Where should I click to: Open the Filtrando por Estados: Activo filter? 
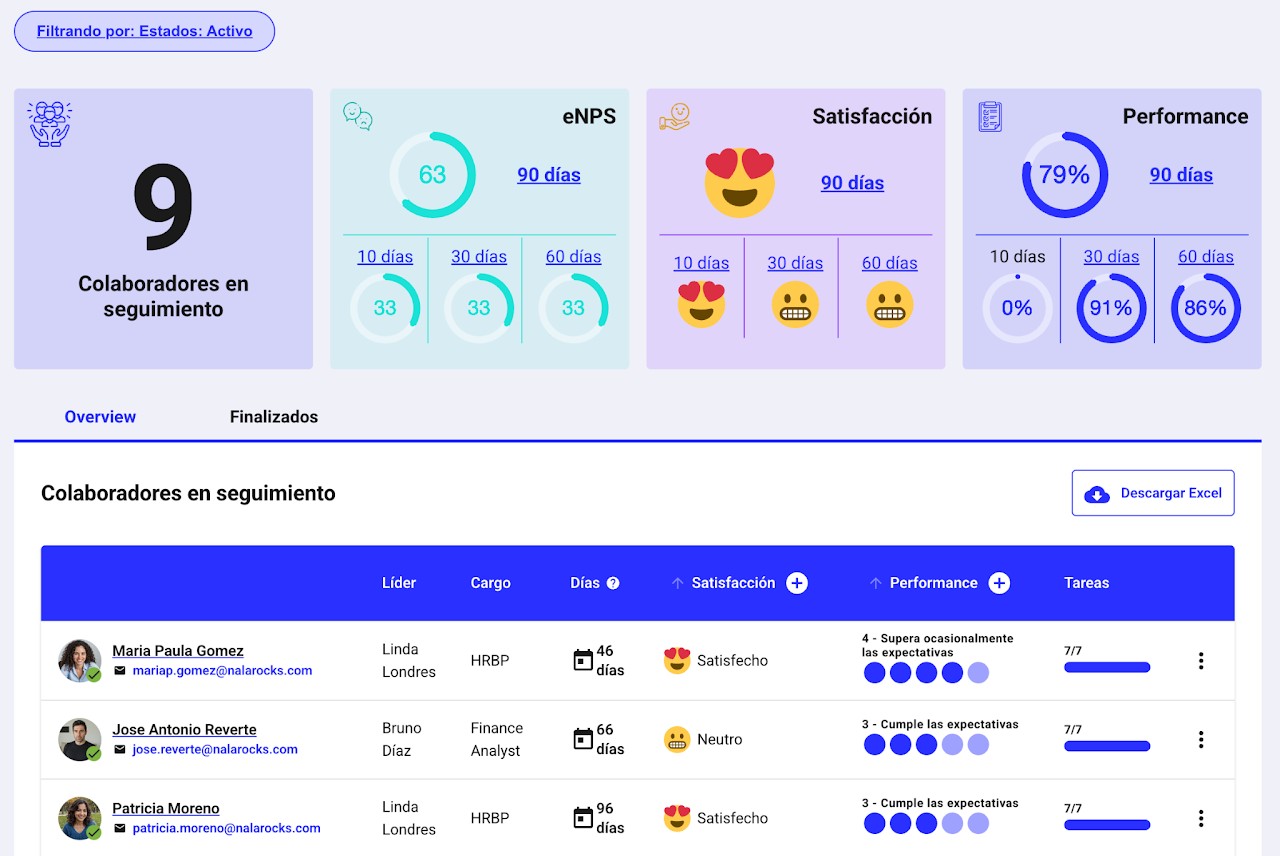(x=144, y=31)
